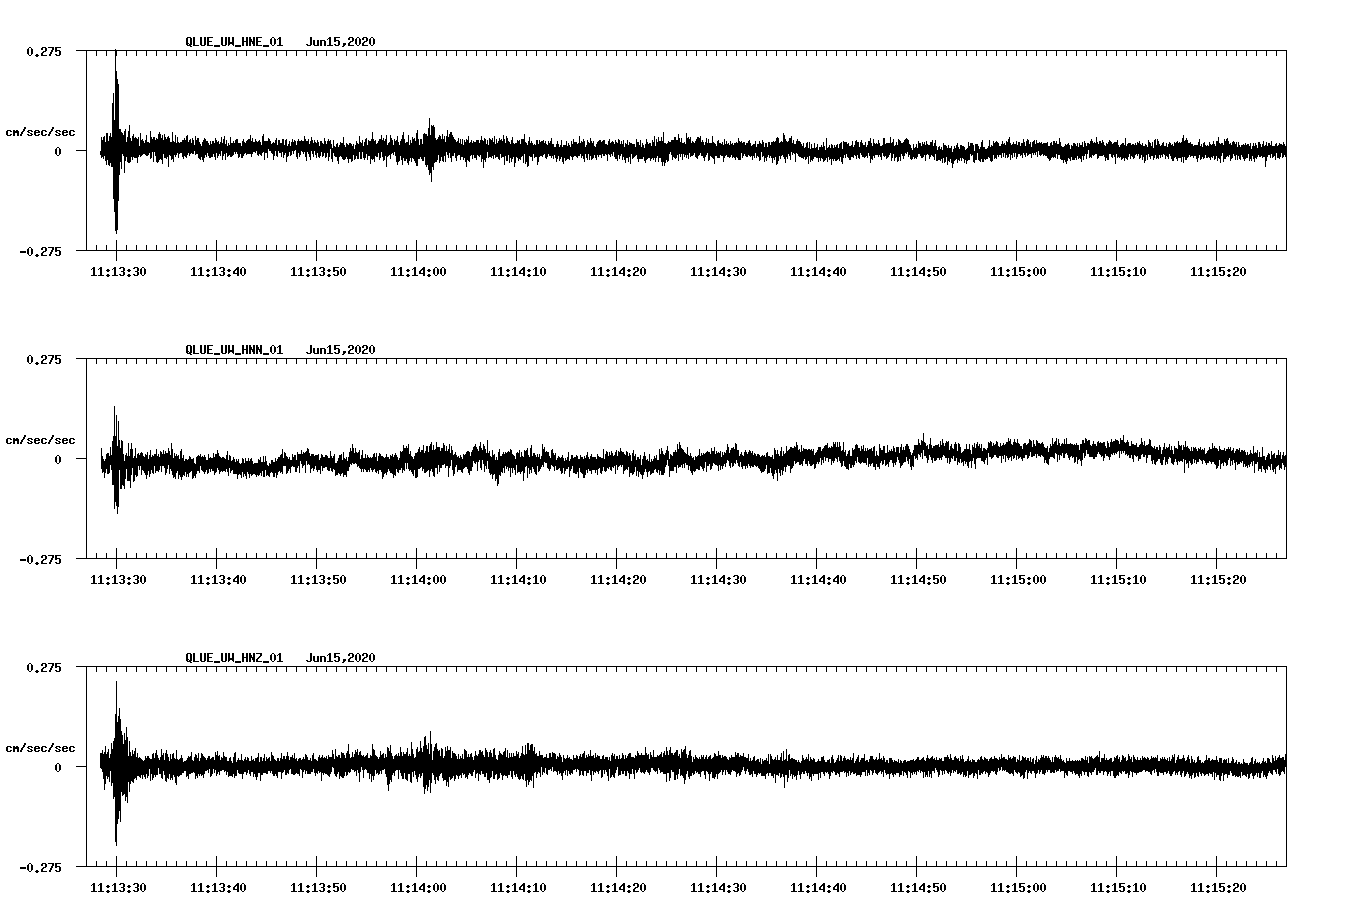Click the 11:15:00 time label under HNN plot
1358x924 pixels.
click(x=1018, y=580)
